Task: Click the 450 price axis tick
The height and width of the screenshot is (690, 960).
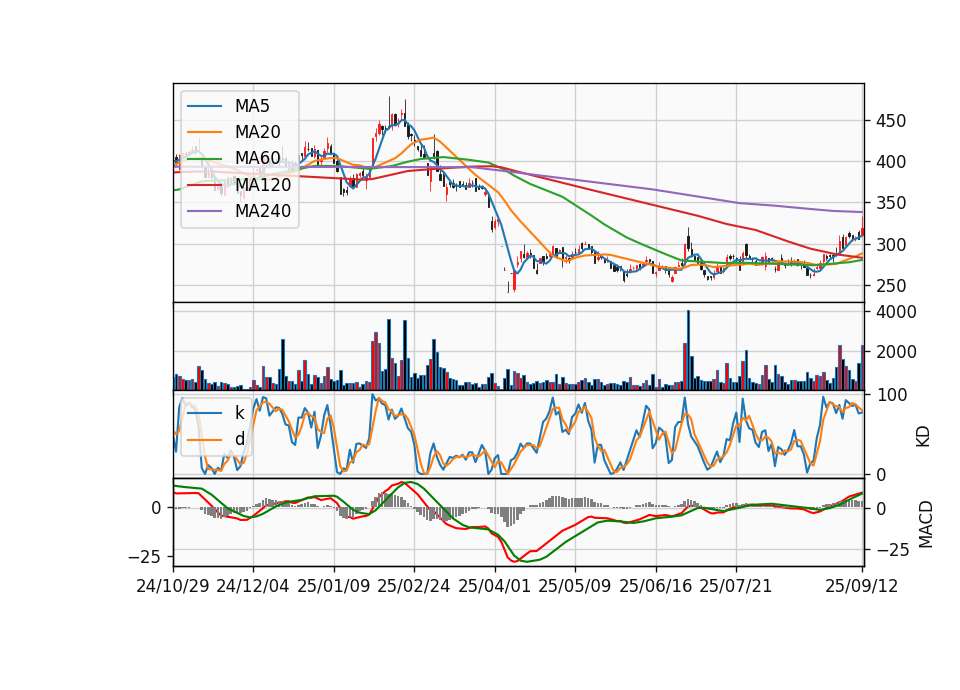Action: (x=891, y=121)
